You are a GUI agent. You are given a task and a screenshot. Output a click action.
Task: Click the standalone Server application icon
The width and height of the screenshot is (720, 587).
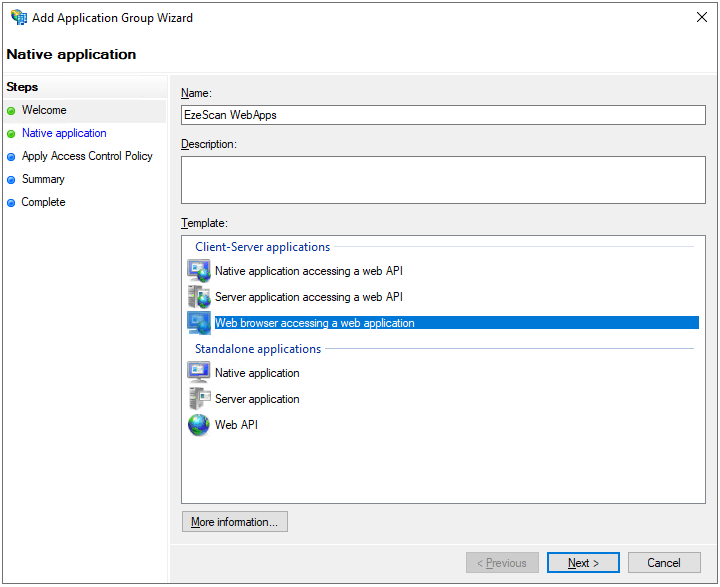pyautogui.click(x=198, y=399)
